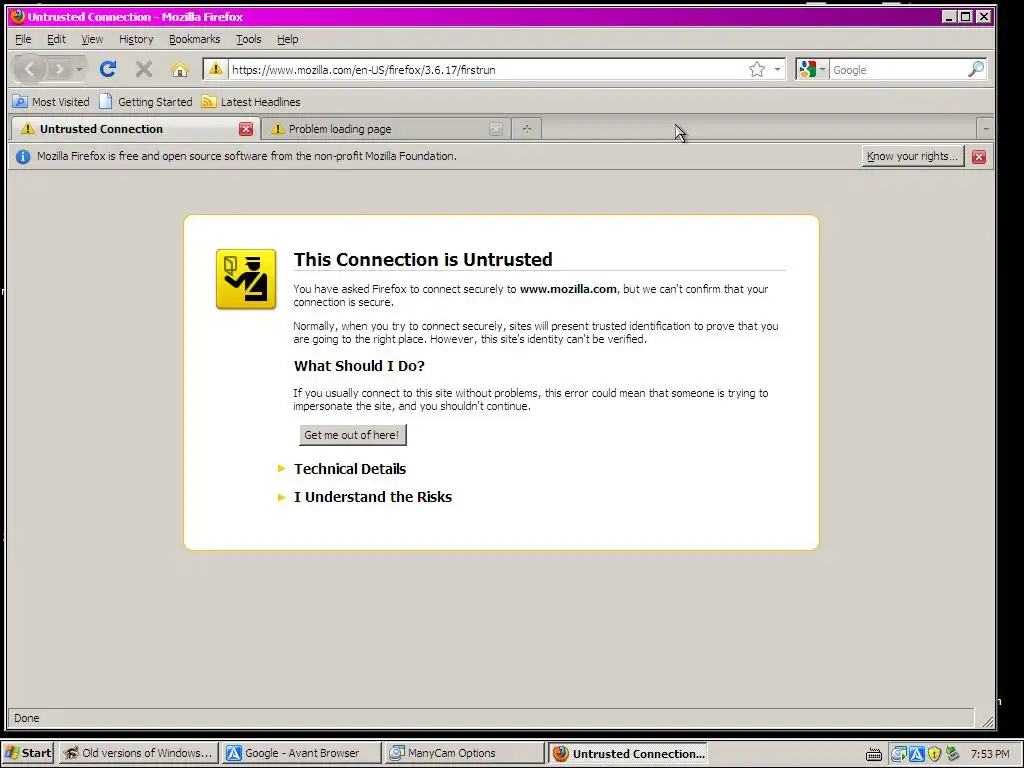
Task: Click the Done status bar text
Action: tap(27, 718)
